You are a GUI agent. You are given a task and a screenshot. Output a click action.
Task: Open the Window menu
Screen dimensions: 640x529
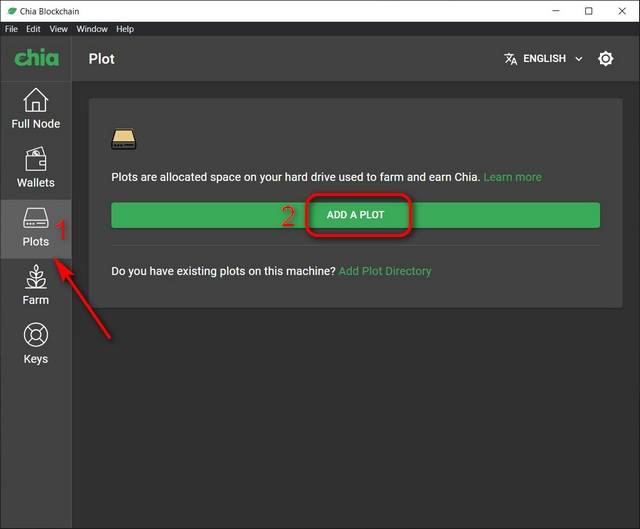click(x=92, y=29)
